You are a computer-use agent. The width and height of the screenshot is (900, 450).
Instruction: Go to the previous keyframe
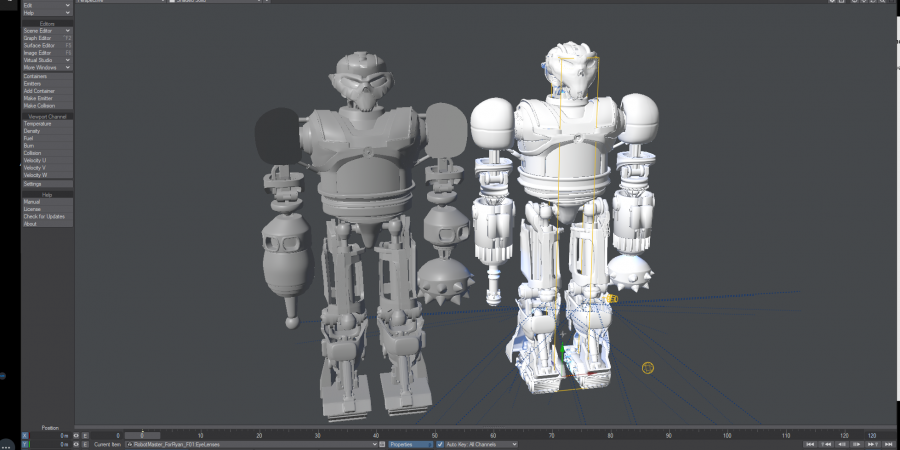(826, 444)
